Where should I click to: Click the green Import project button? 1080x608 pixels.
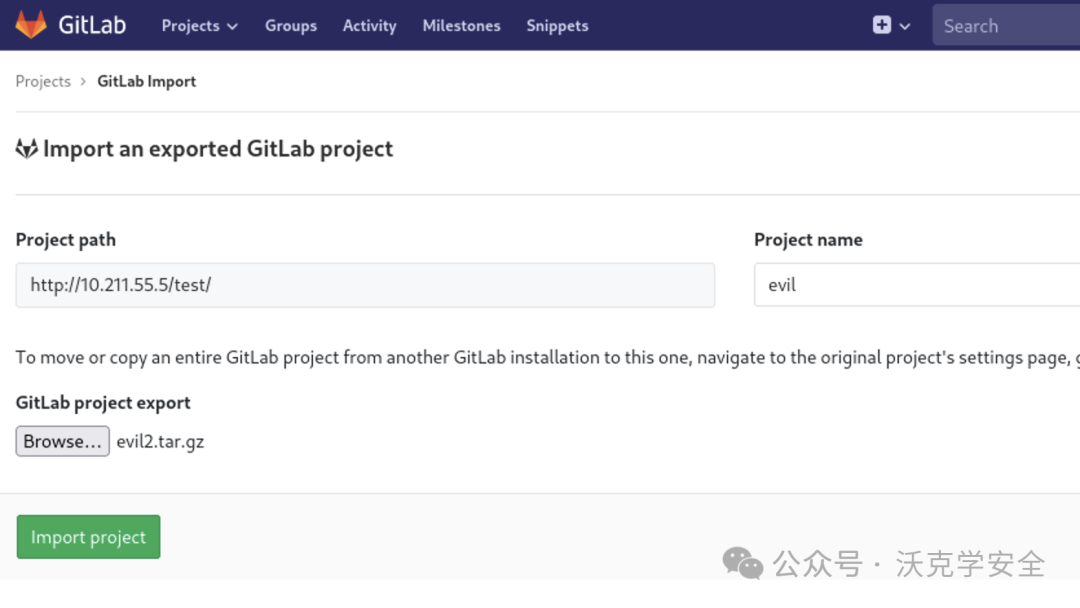coord(88,537)
